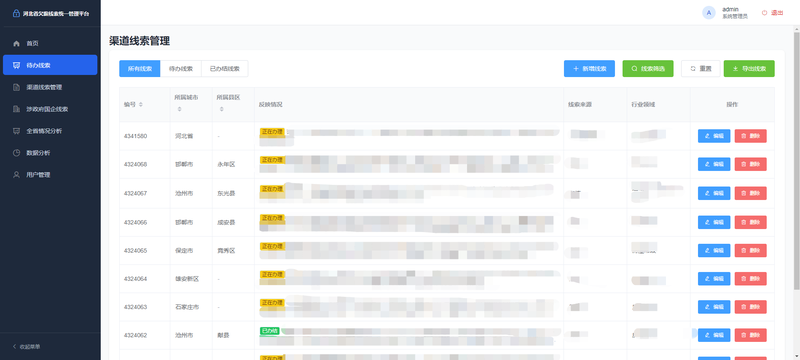The height and width of the screenshot is (360, 800).
Task: Open 首页 in the sidebar
Action: tap(50, 43)
